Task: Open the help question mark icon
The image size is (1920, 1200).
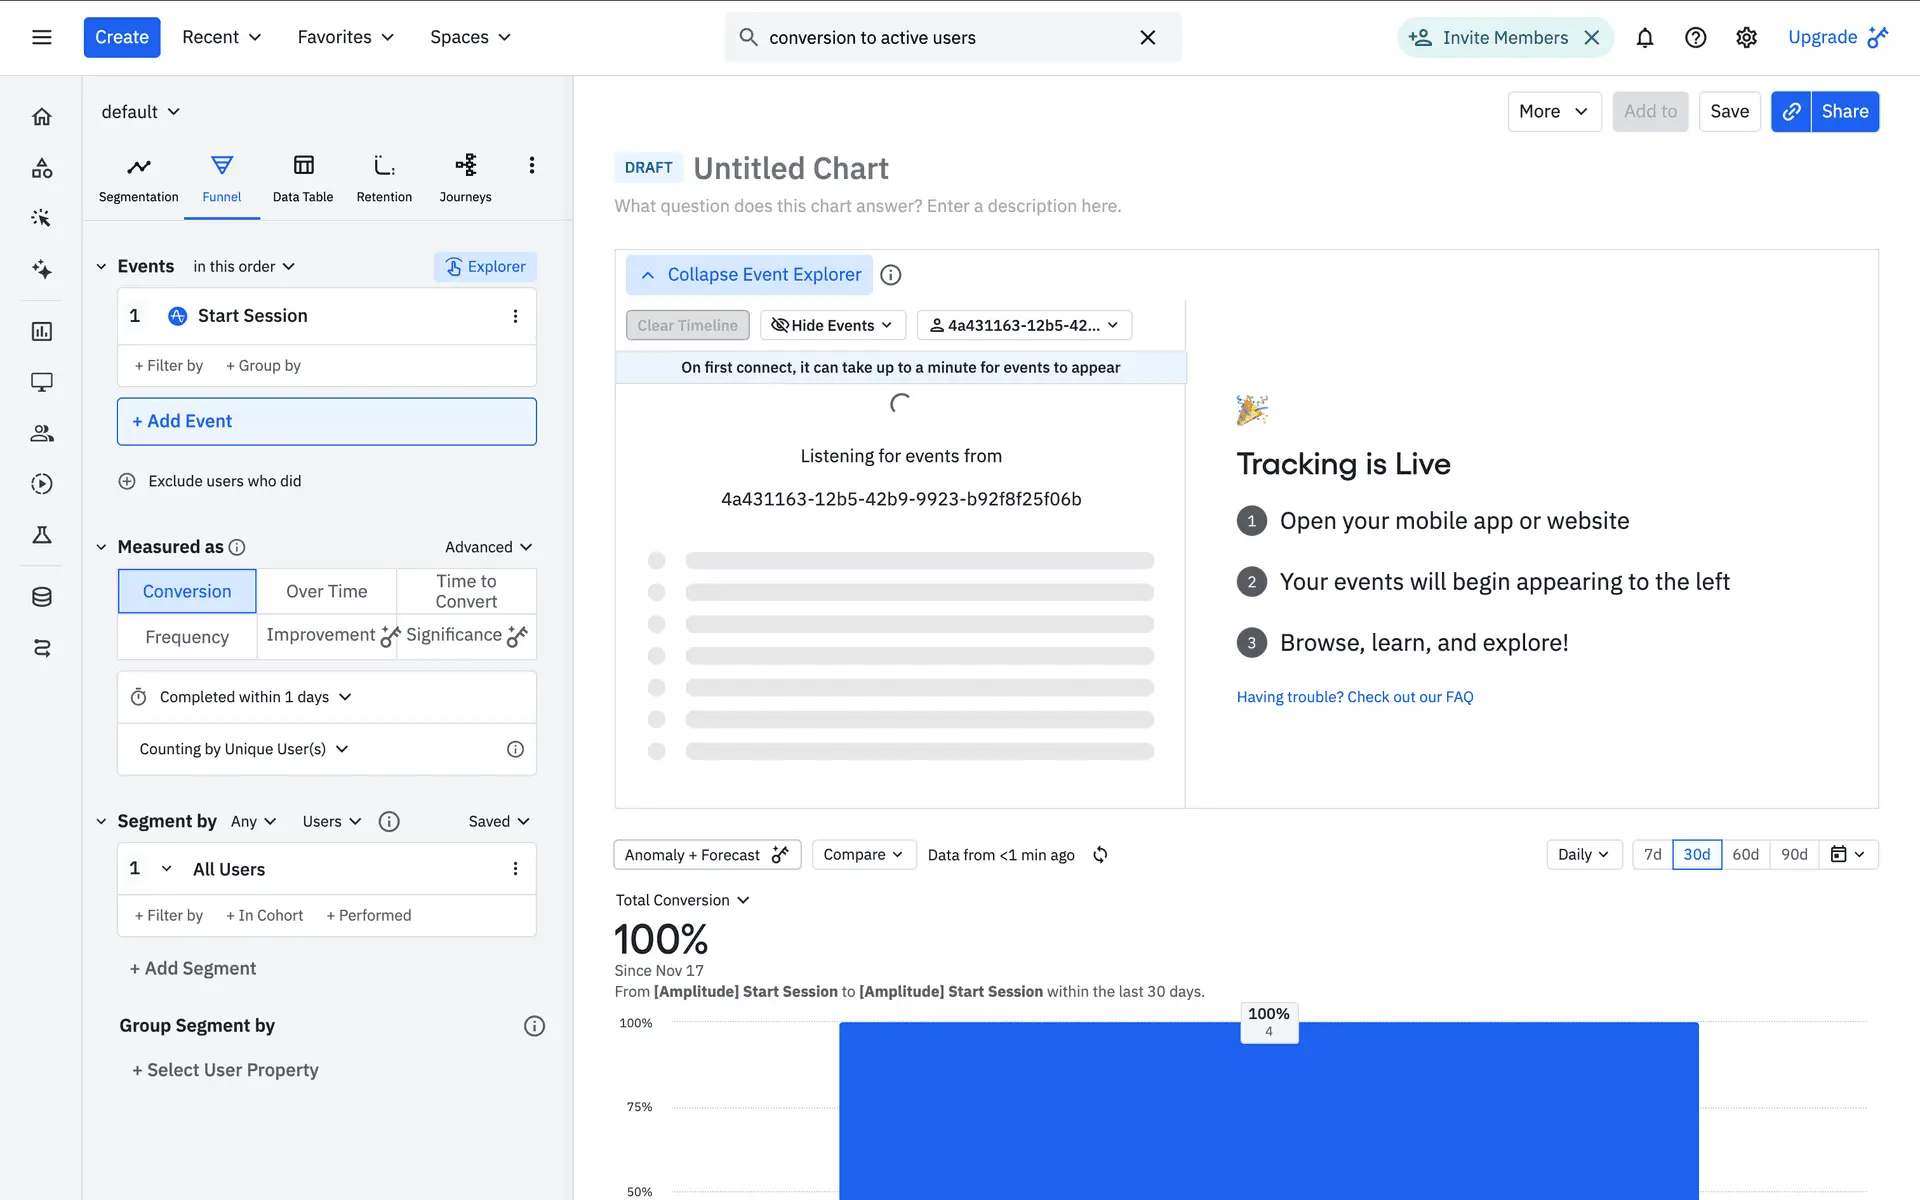Action: pos(1695,38)
